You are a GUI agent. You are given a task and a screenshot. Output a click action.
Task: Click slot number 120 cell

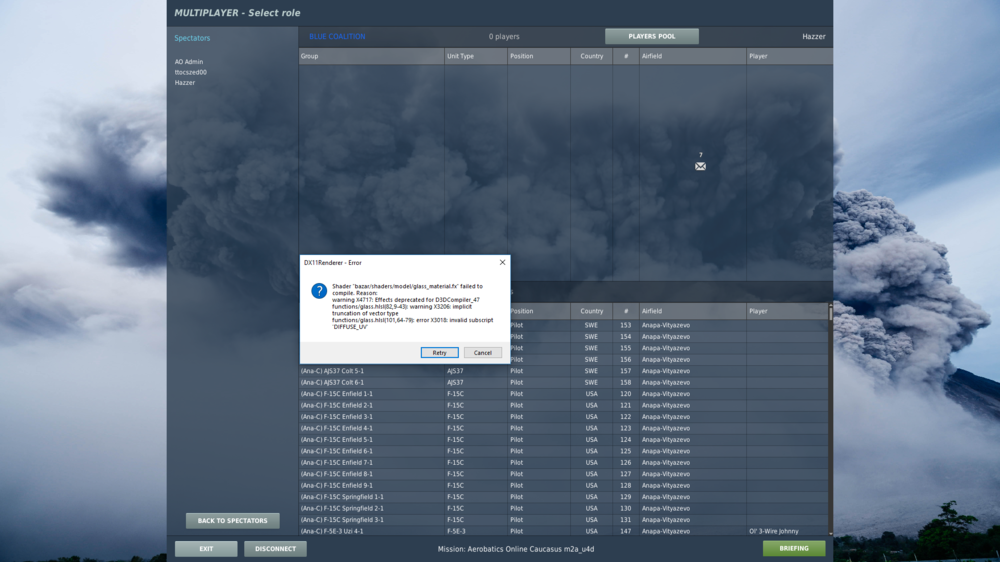(626, 394)
